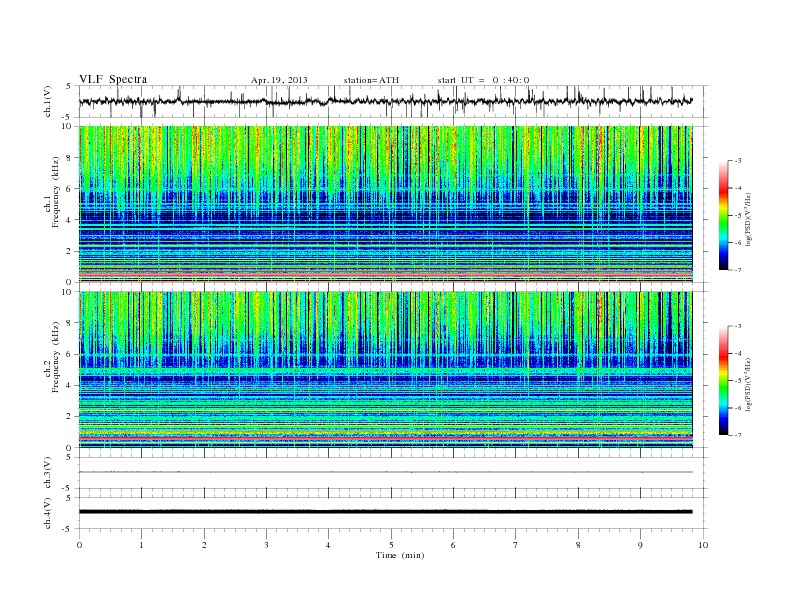Click the "station=ATH" header label

click(x=371, y=80)
